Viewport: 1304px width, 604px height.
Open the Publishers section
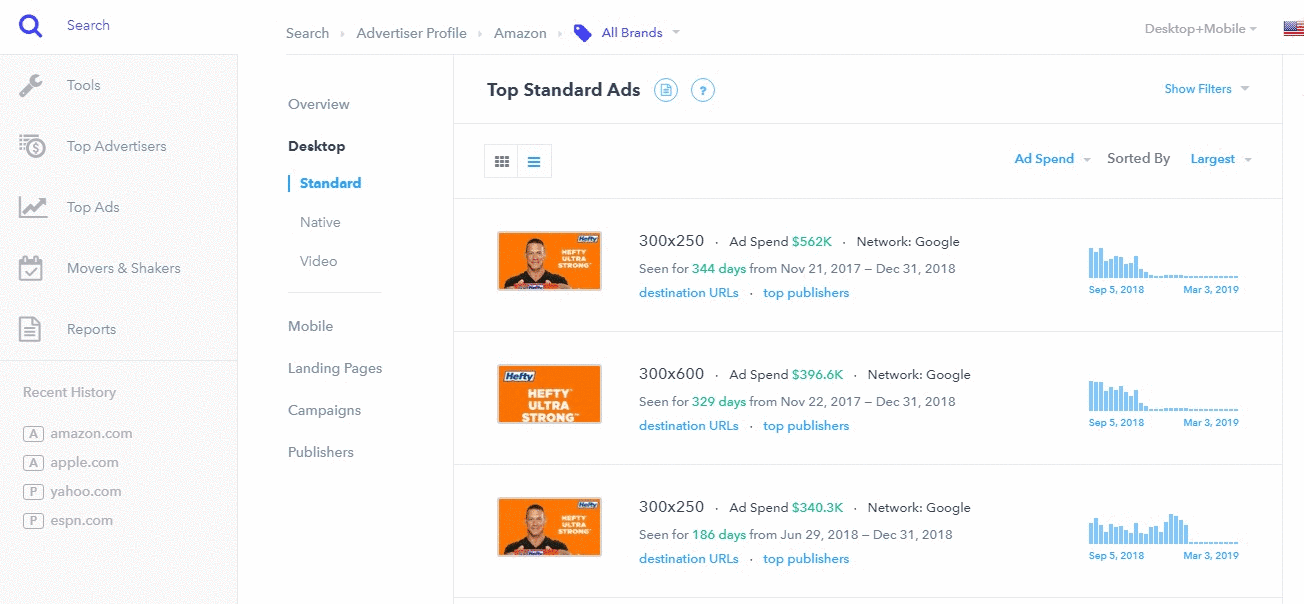321,452
